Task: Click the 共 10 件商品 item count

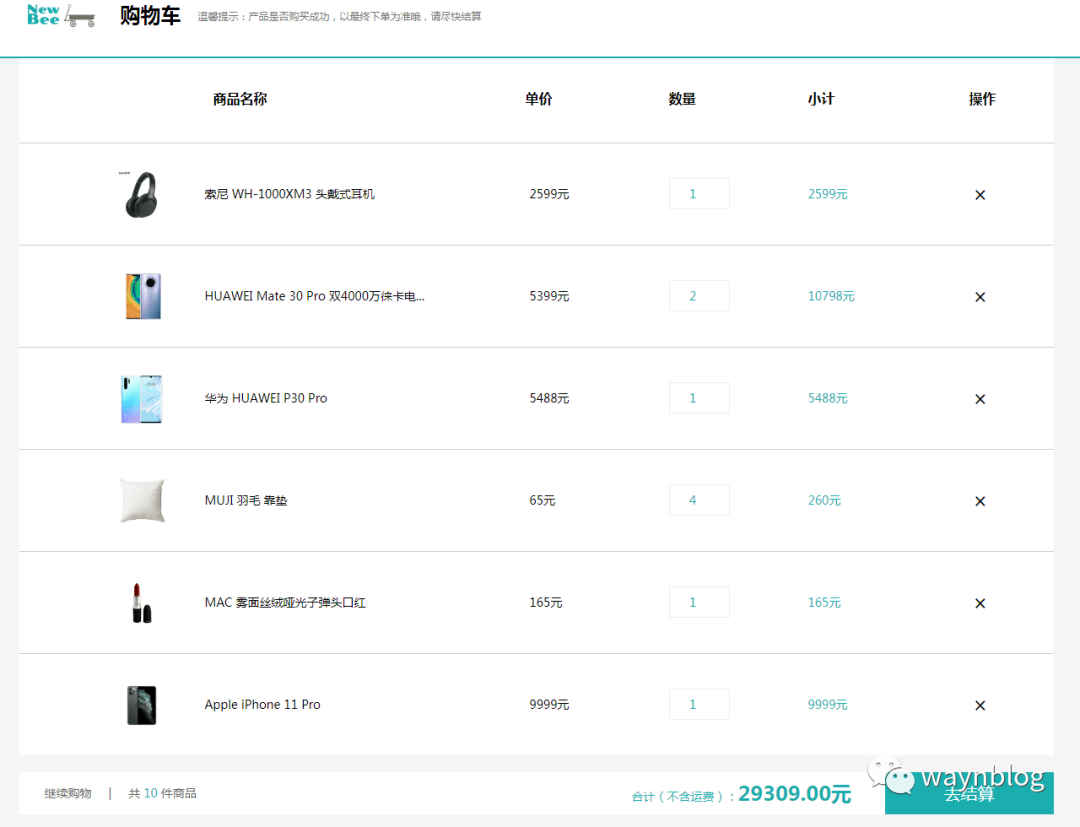Action: (162, 793)
